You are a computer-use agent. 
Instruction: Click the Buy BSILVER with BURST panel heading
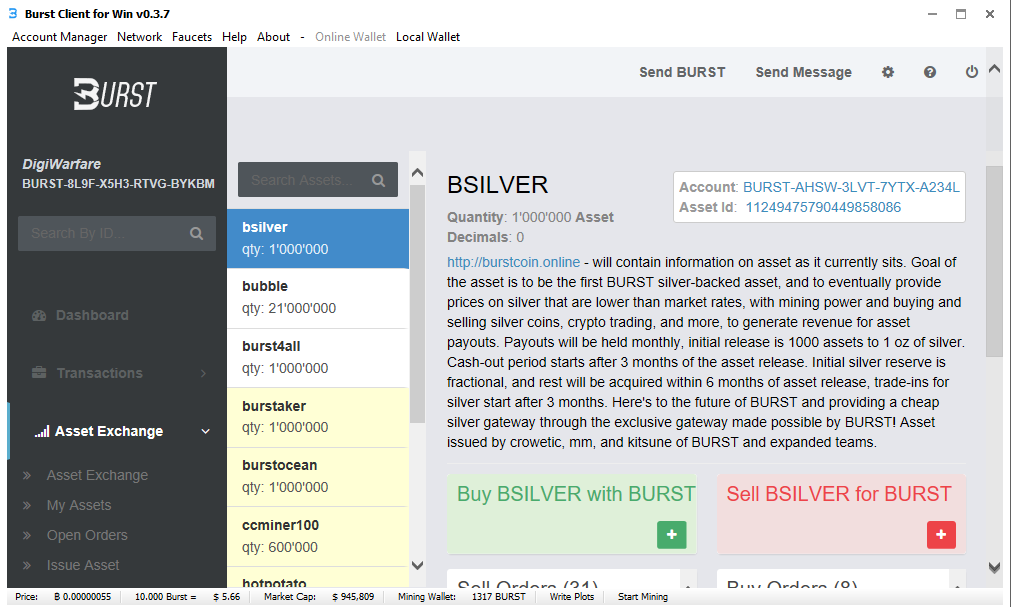(x=576, y=494)
